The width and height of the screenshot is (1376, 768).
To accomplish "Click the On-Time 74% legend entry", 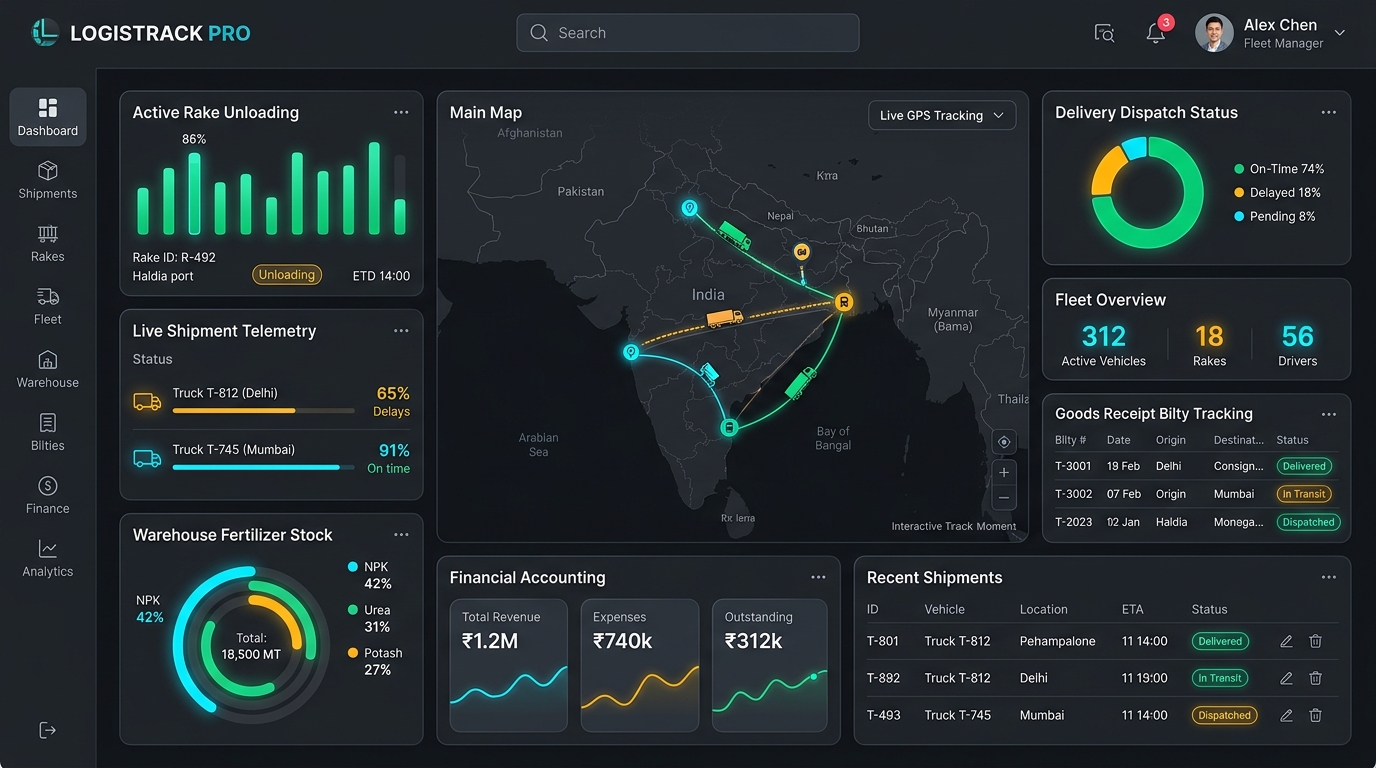I will point(1280,169).
